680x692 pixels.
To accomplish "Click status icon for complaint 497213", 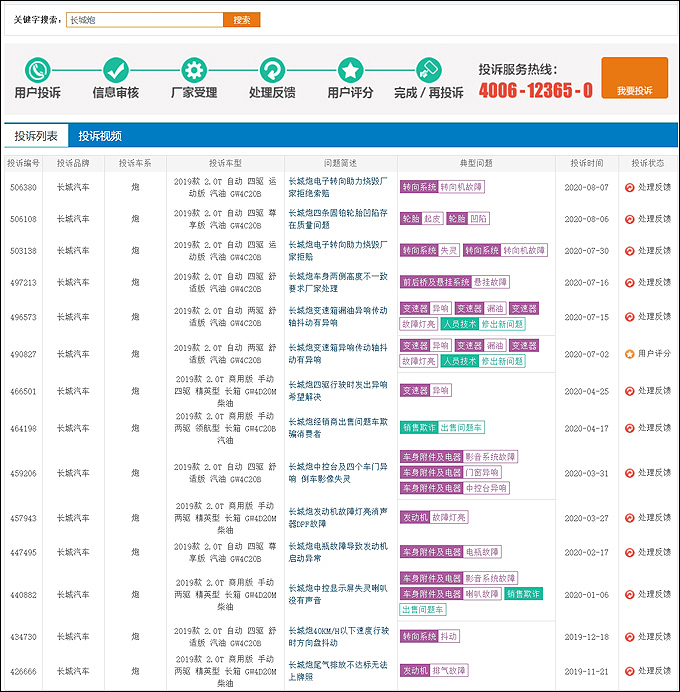I will point(630,283).
